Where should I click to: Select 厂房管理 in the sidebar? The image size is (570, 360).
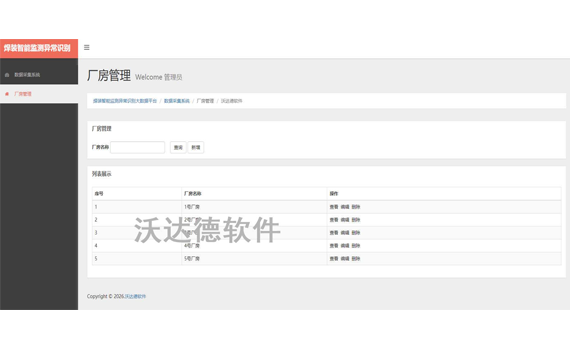pyautogui.click(x=23, y=94)
